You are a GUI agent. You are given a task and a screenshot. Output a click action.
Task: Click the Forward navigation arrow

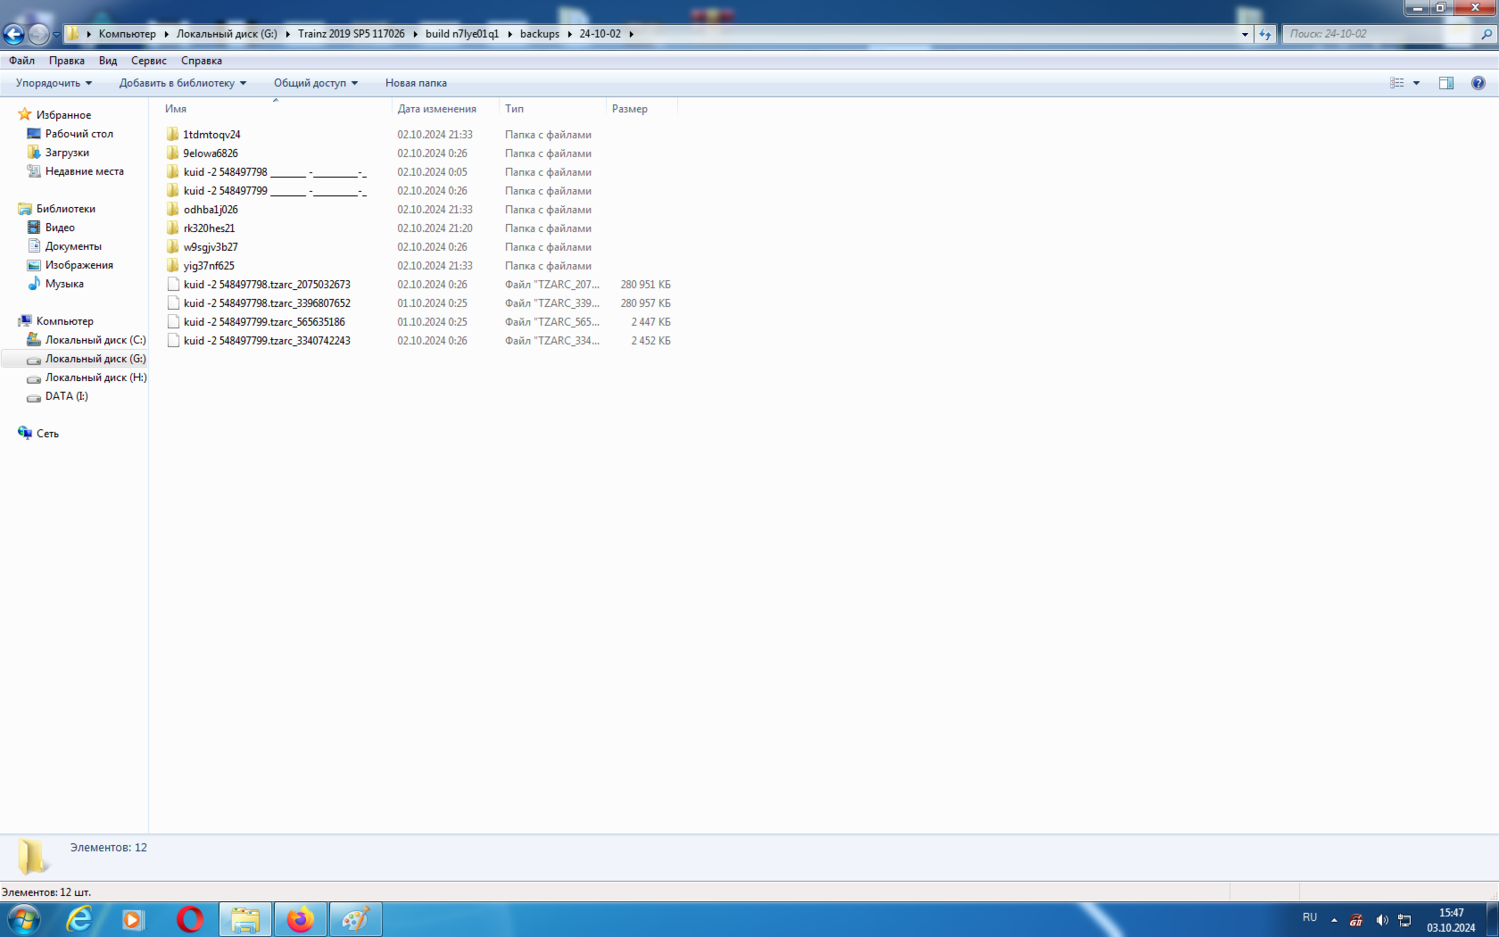tap(38, 34)
